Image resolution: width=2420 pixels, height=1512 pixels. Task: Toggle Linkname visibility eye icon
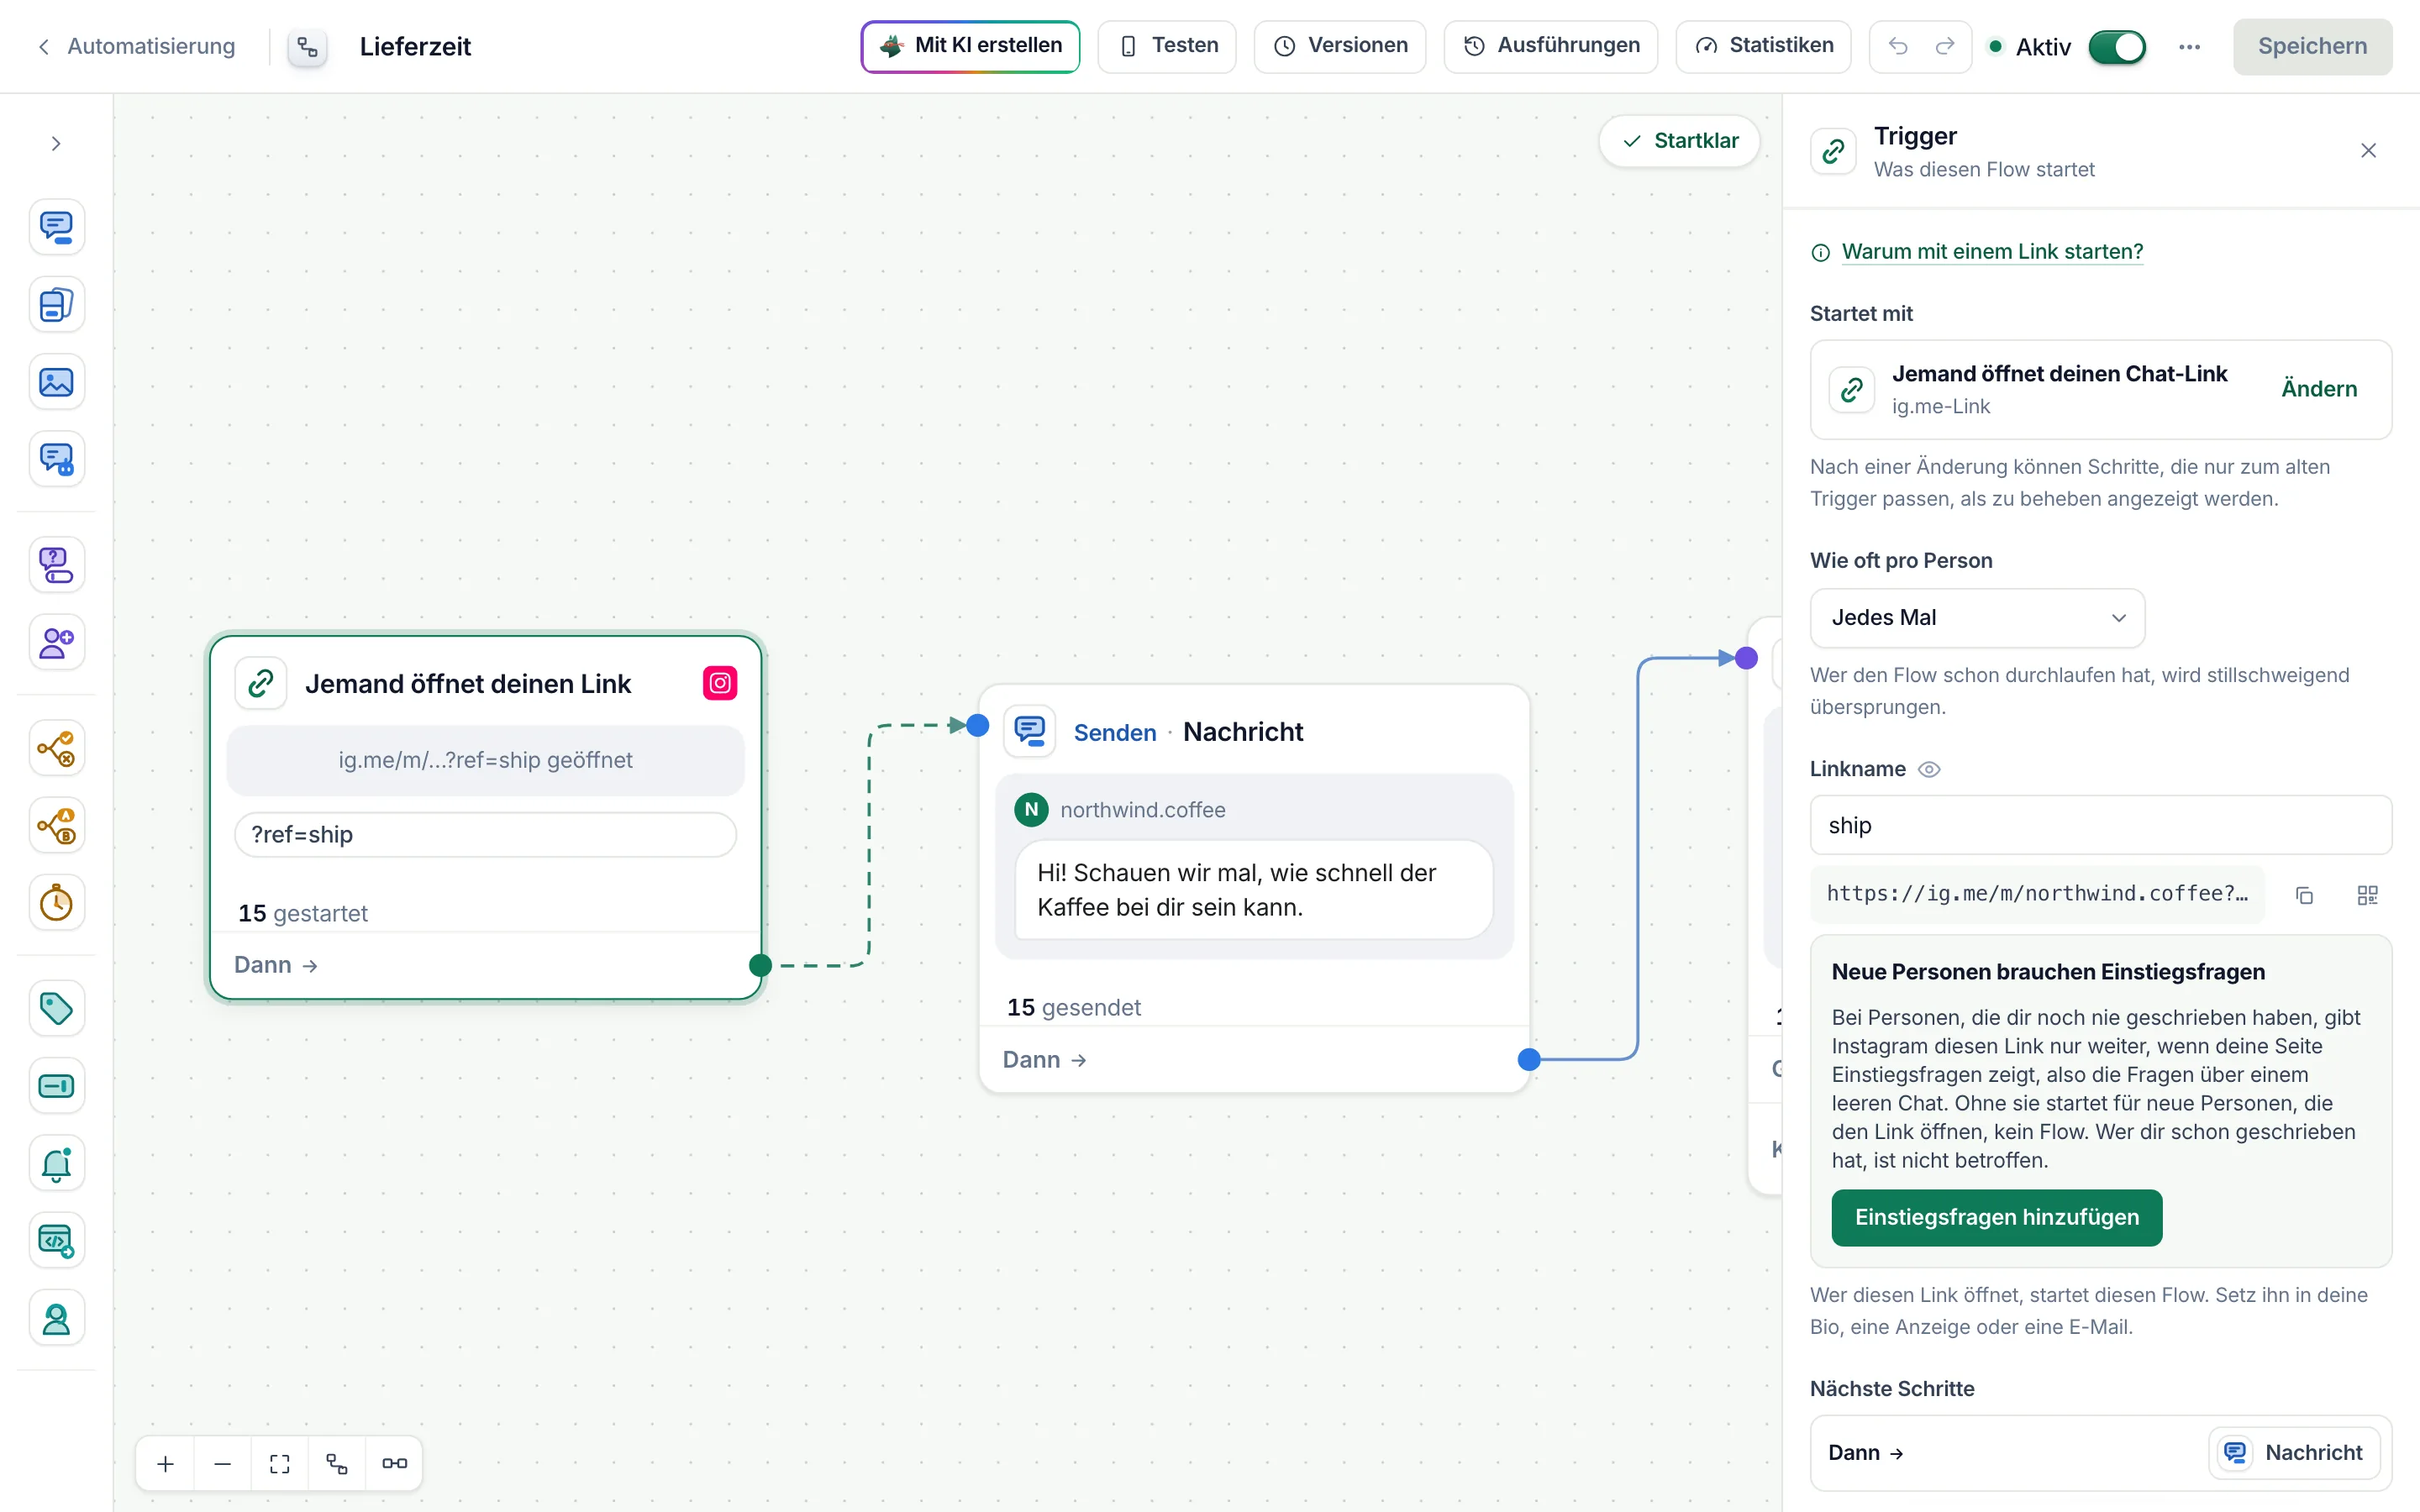click(1929, 769)
